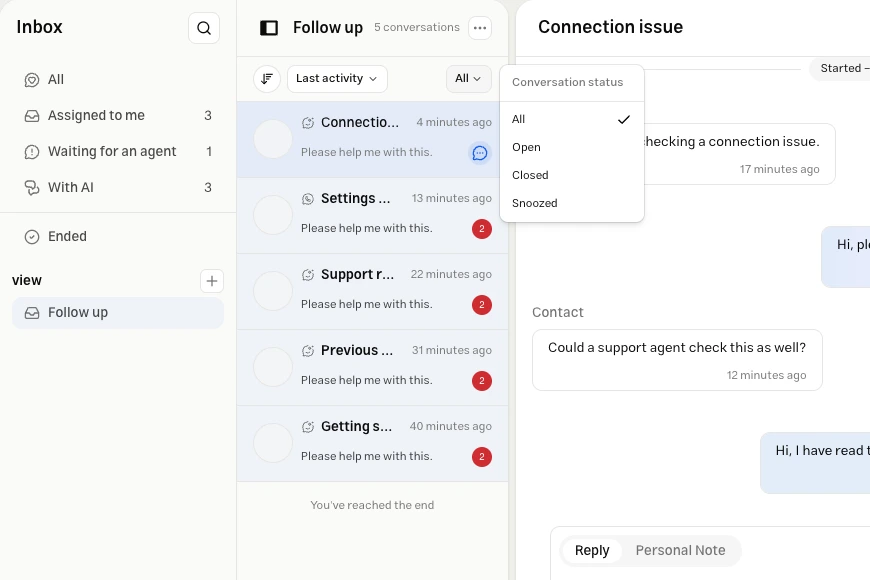Open All conversations in sidebar
Image resolution: width=870 pixels, height=580 pixels.
click(x=118, y=80)
